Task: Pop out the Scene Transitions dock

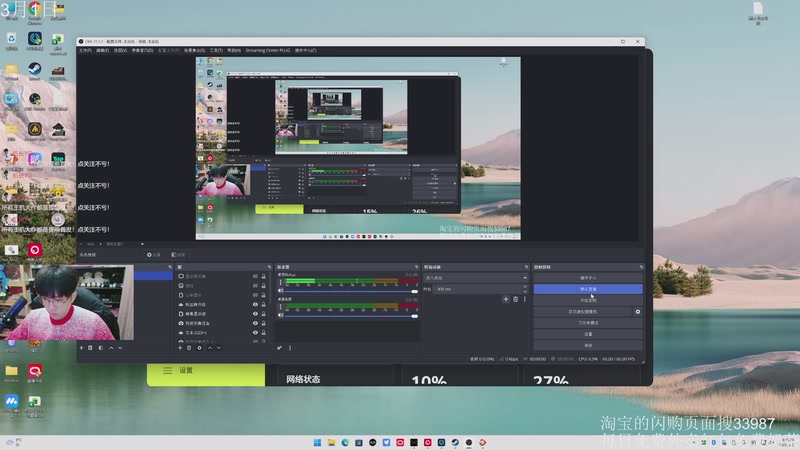Action: (526, 267)
